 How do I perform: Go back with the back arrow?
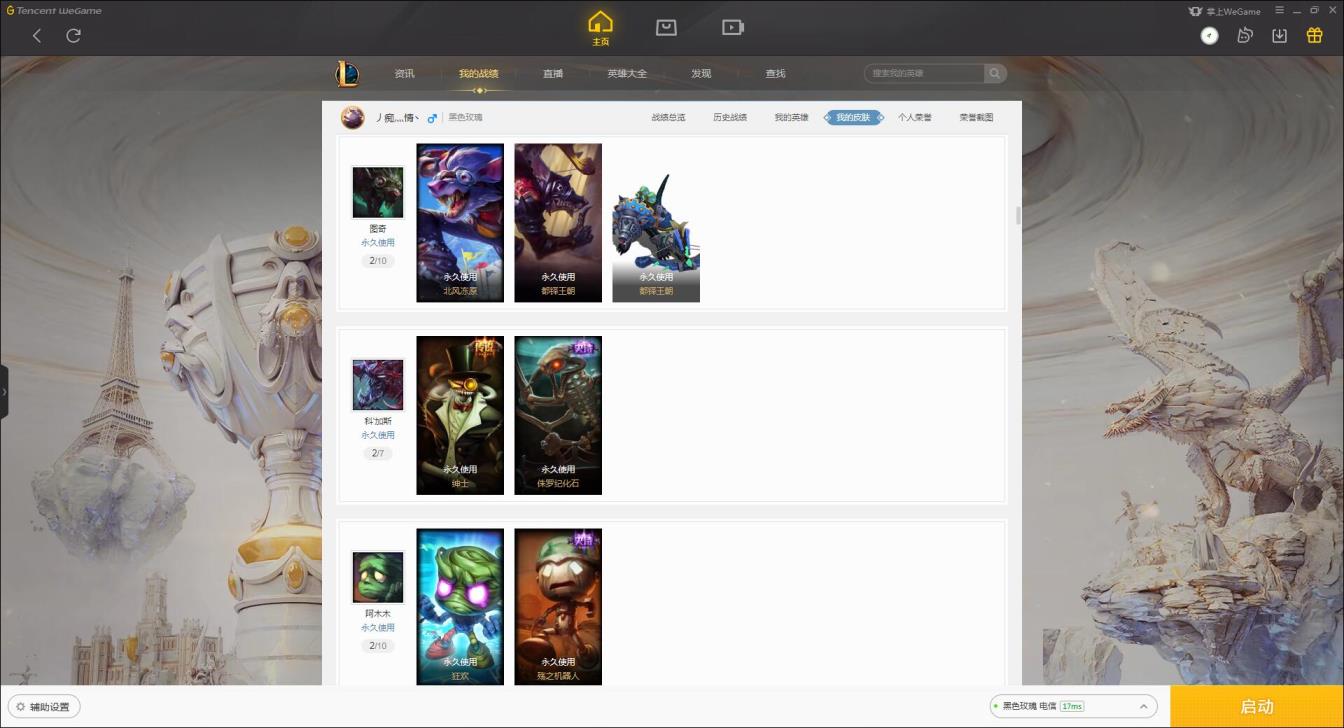37,35
